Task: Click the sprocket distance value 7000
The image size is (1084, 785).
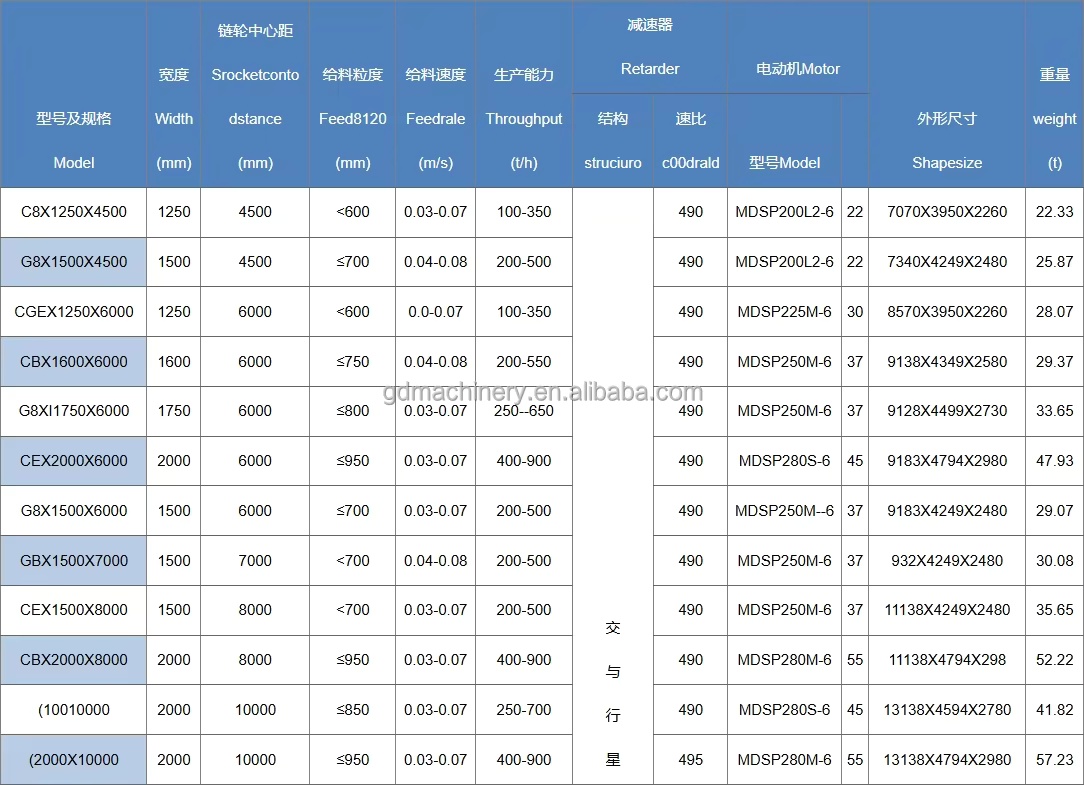Action: [255, 561]
